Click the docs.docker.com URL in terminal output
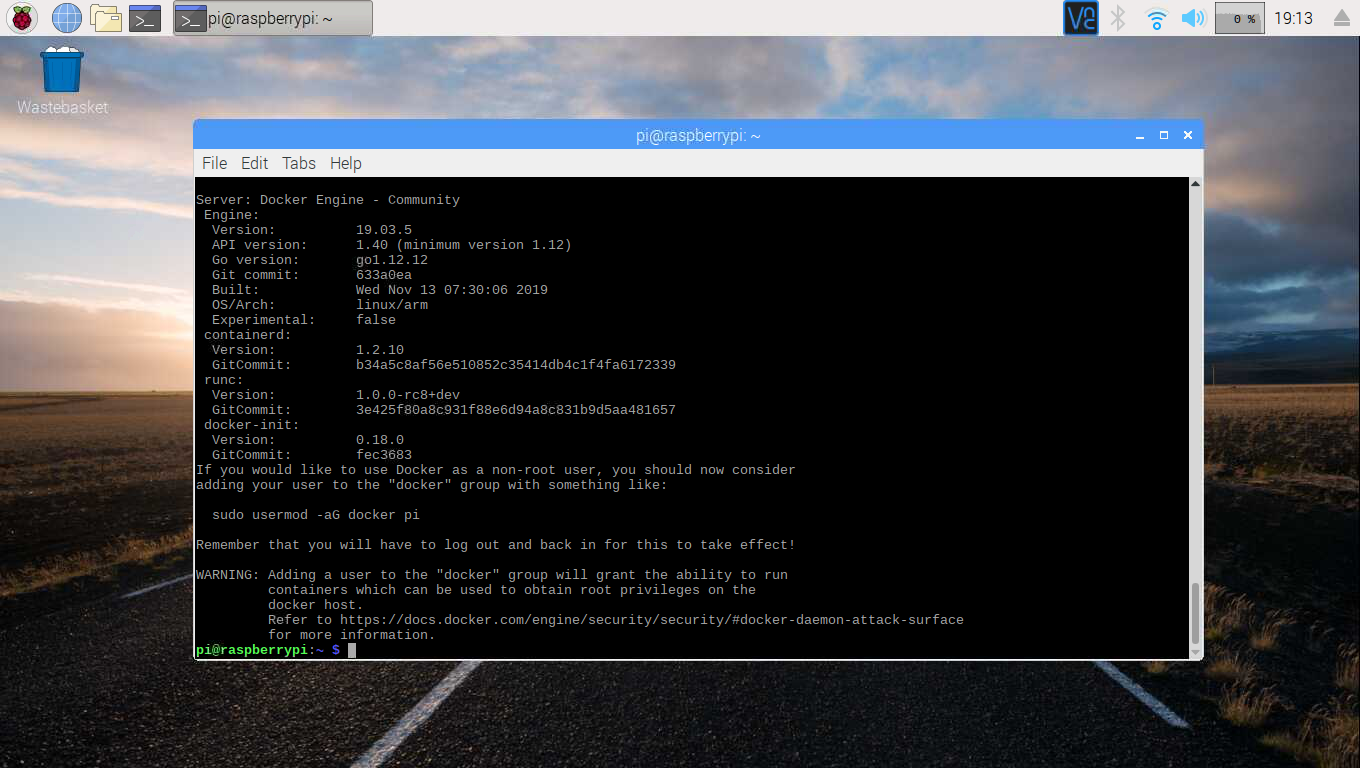 [x=651, y=620]
